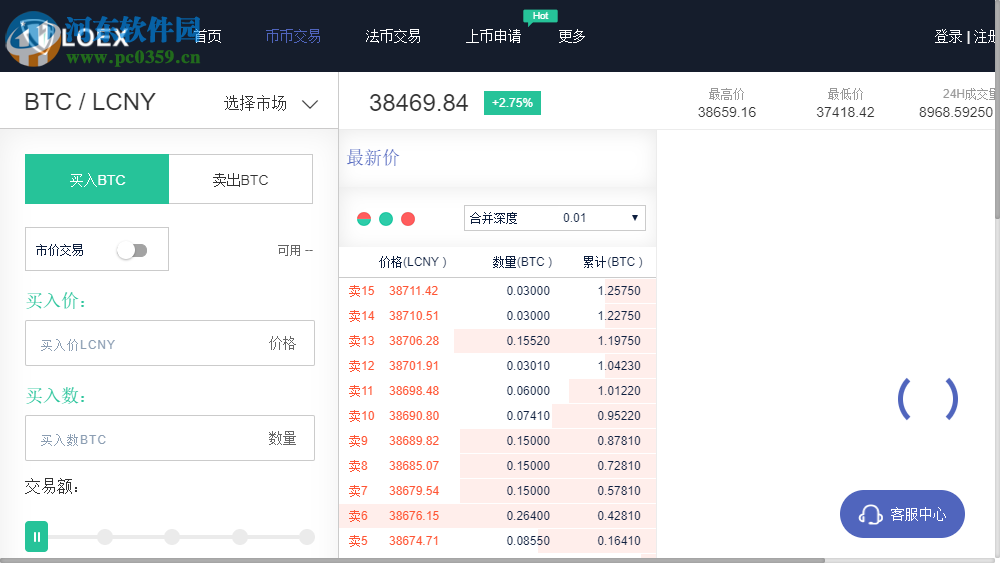Click the fourth stop on the amount slider
The image size is (1000, 563).
coord(240,537)
